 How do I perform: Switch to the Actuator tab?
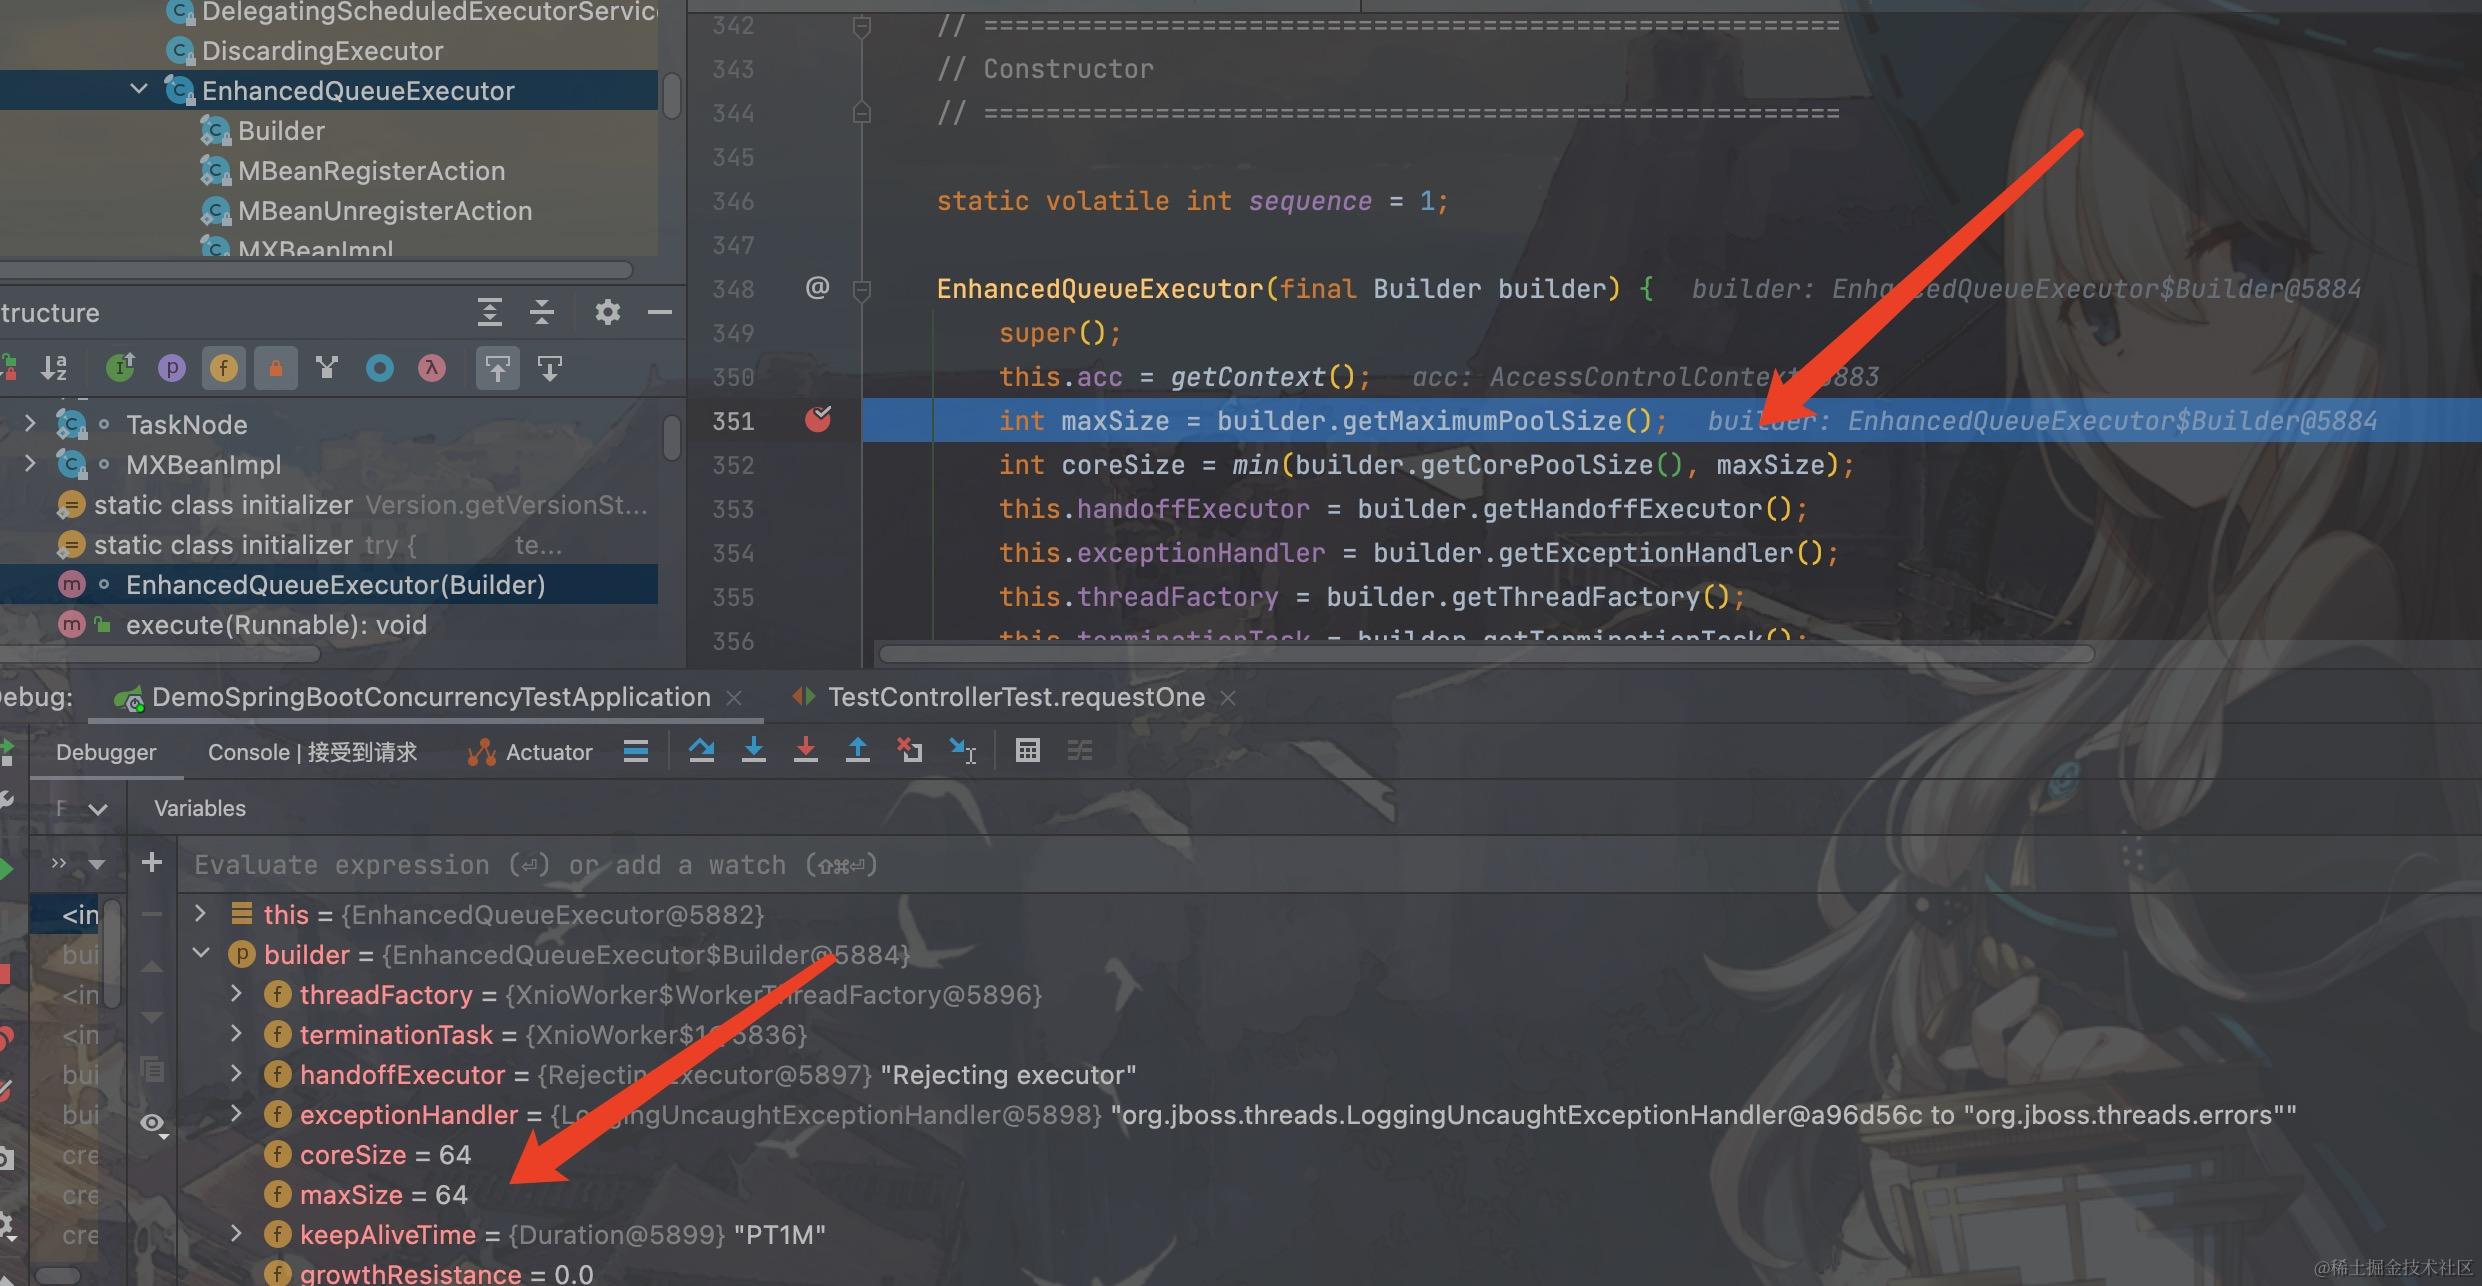click(x=530, y=752)
